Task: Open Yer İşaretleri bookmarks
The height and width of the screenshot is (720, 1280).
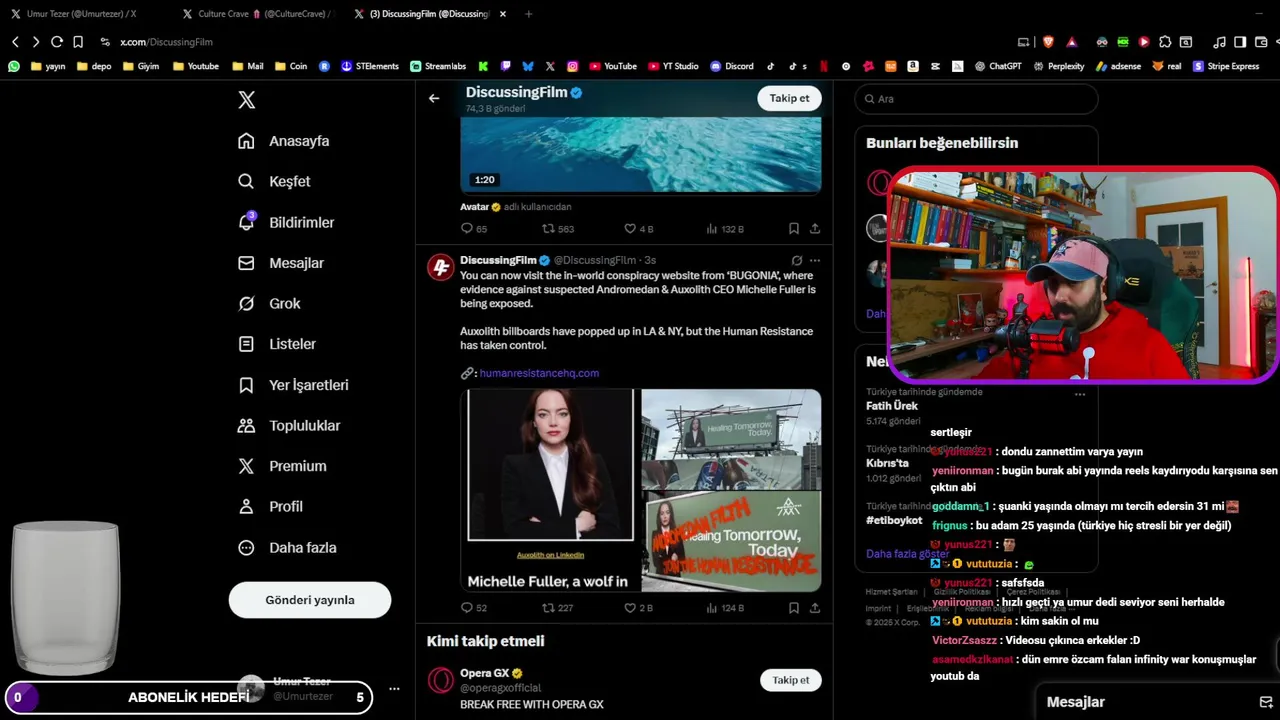Action: point(292,385)
